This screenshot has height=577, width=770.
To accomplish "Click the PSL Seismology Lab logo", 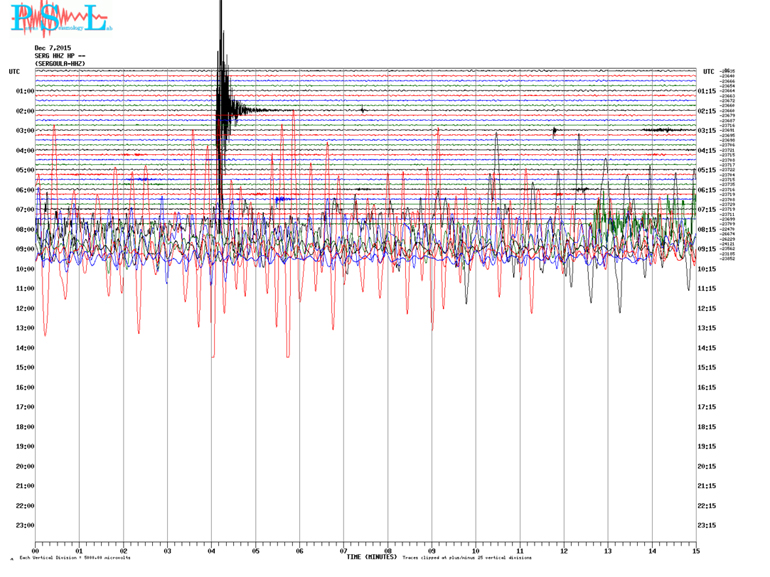I will [56, 18].
